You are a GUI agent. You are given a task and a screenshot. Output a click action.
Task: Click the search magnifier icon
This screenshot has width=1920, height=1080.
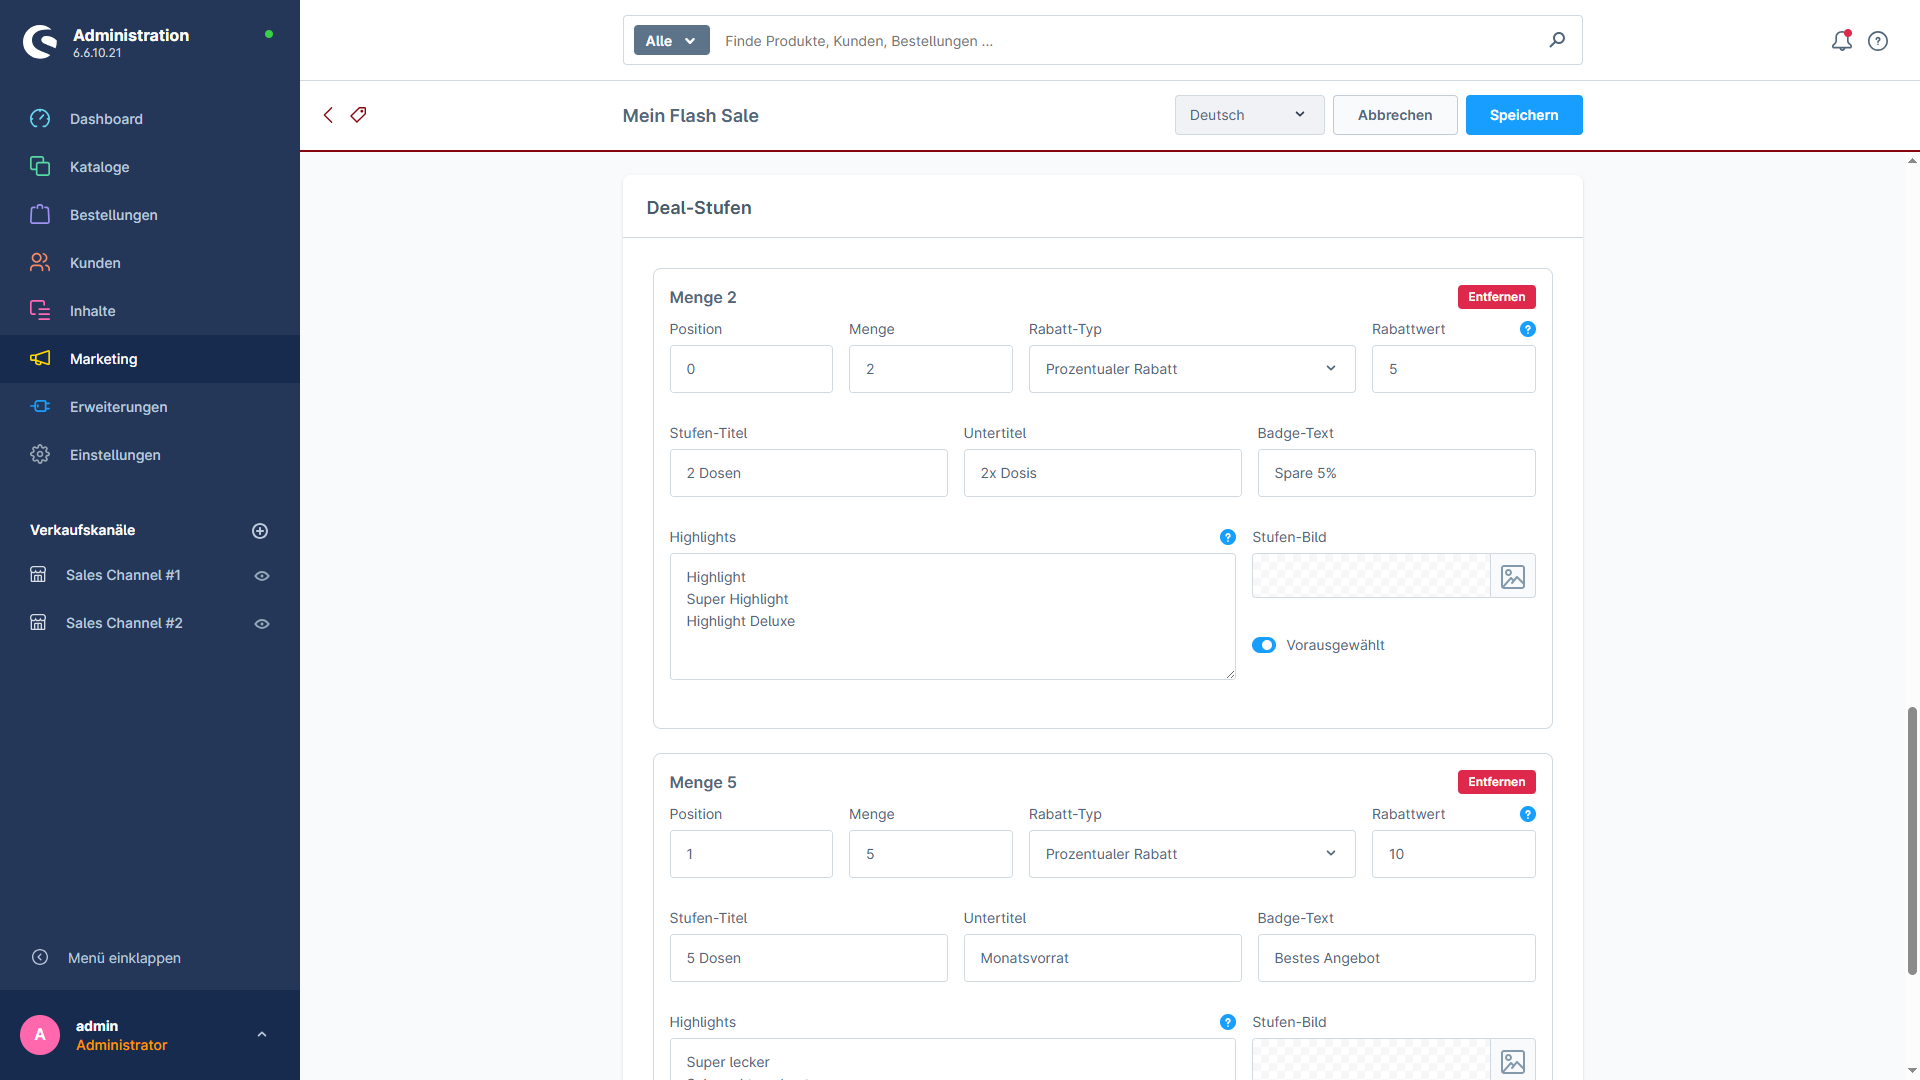[x=1557, y=40]
